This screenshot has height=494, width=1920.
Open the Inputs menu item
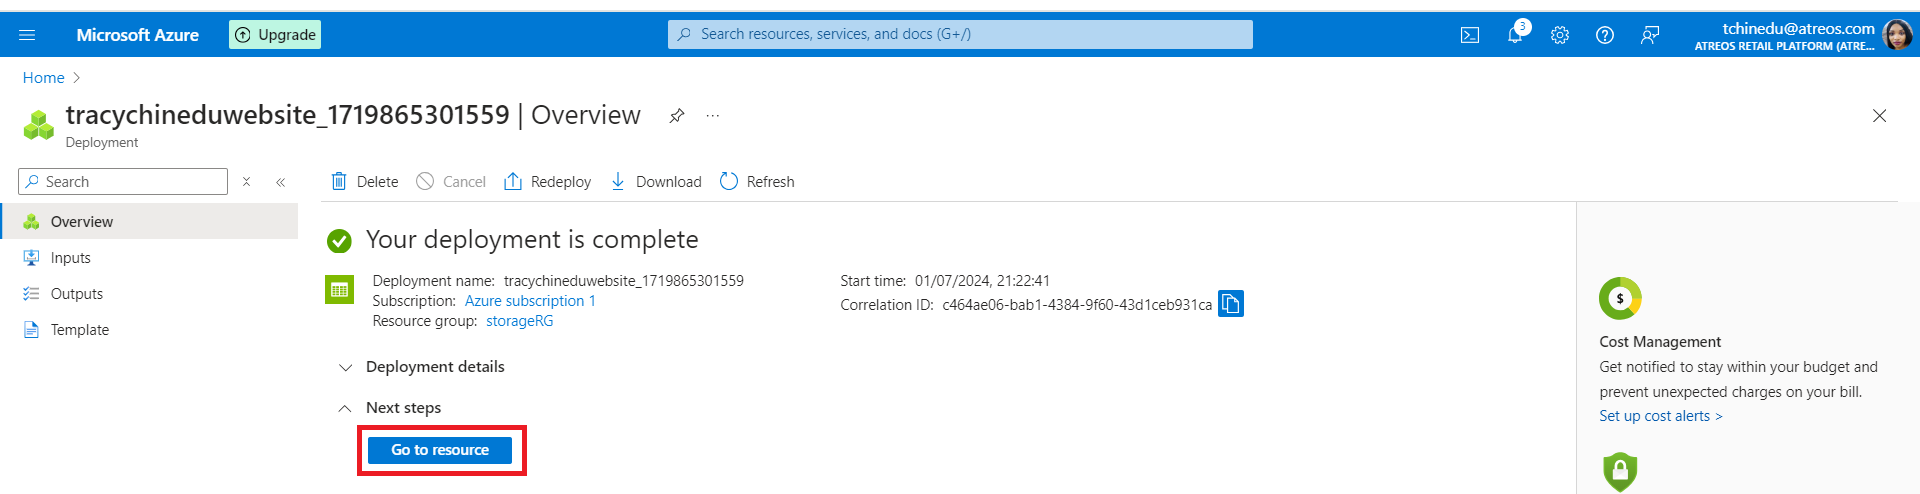click(x=70, y=258)
